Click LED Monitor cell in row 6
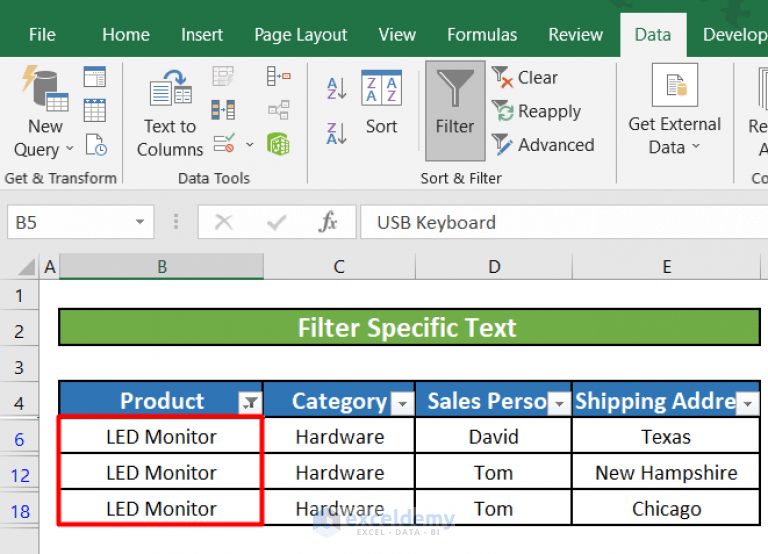768x554 pixels. (161, 436)
